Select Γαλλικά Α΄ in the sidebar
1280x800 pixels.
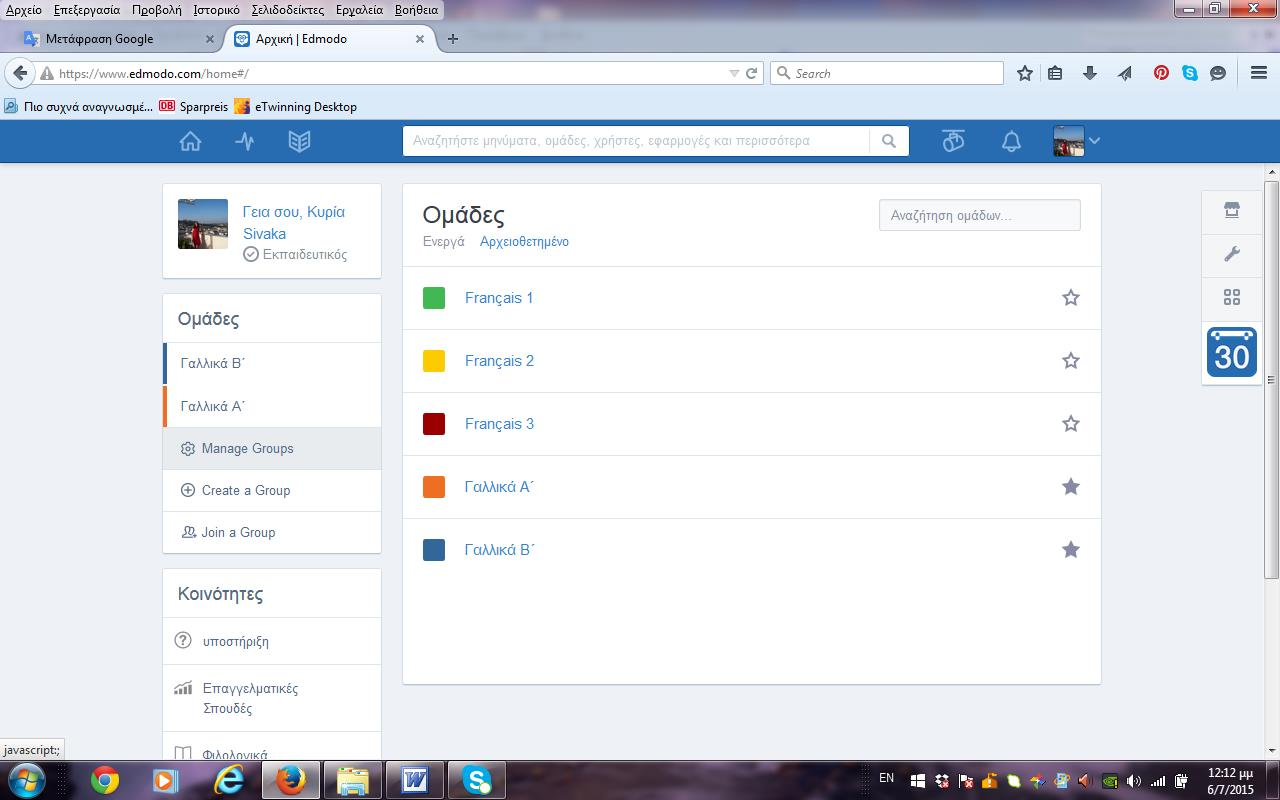(x=272, y=406)
